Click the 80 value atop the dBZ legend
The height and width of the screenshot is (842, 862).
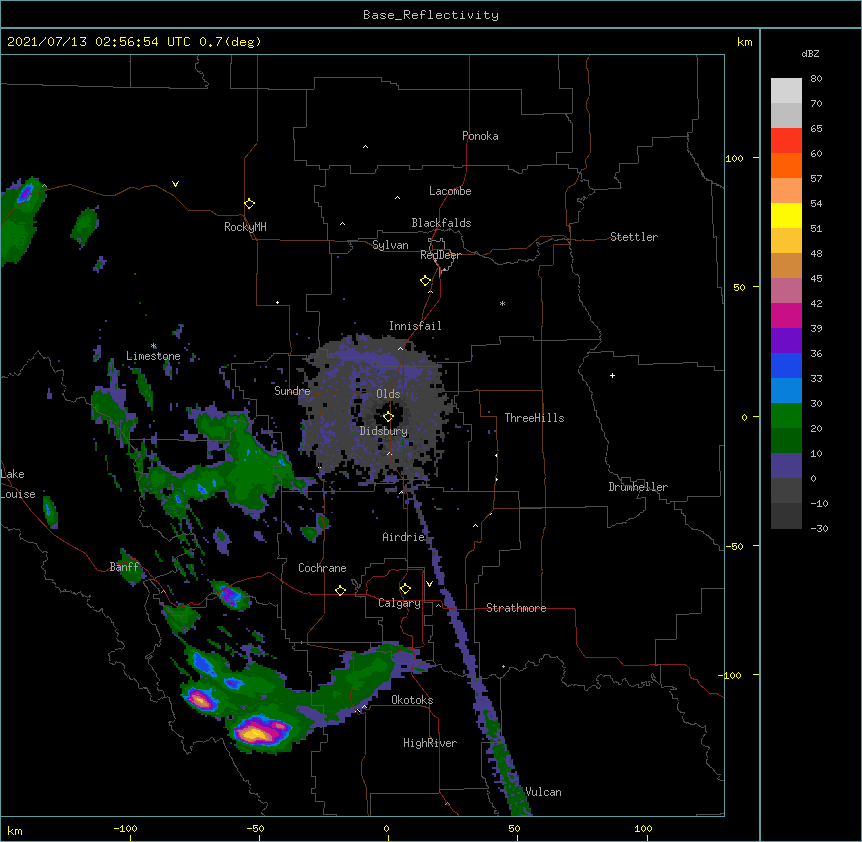click(x=816, y=78)
